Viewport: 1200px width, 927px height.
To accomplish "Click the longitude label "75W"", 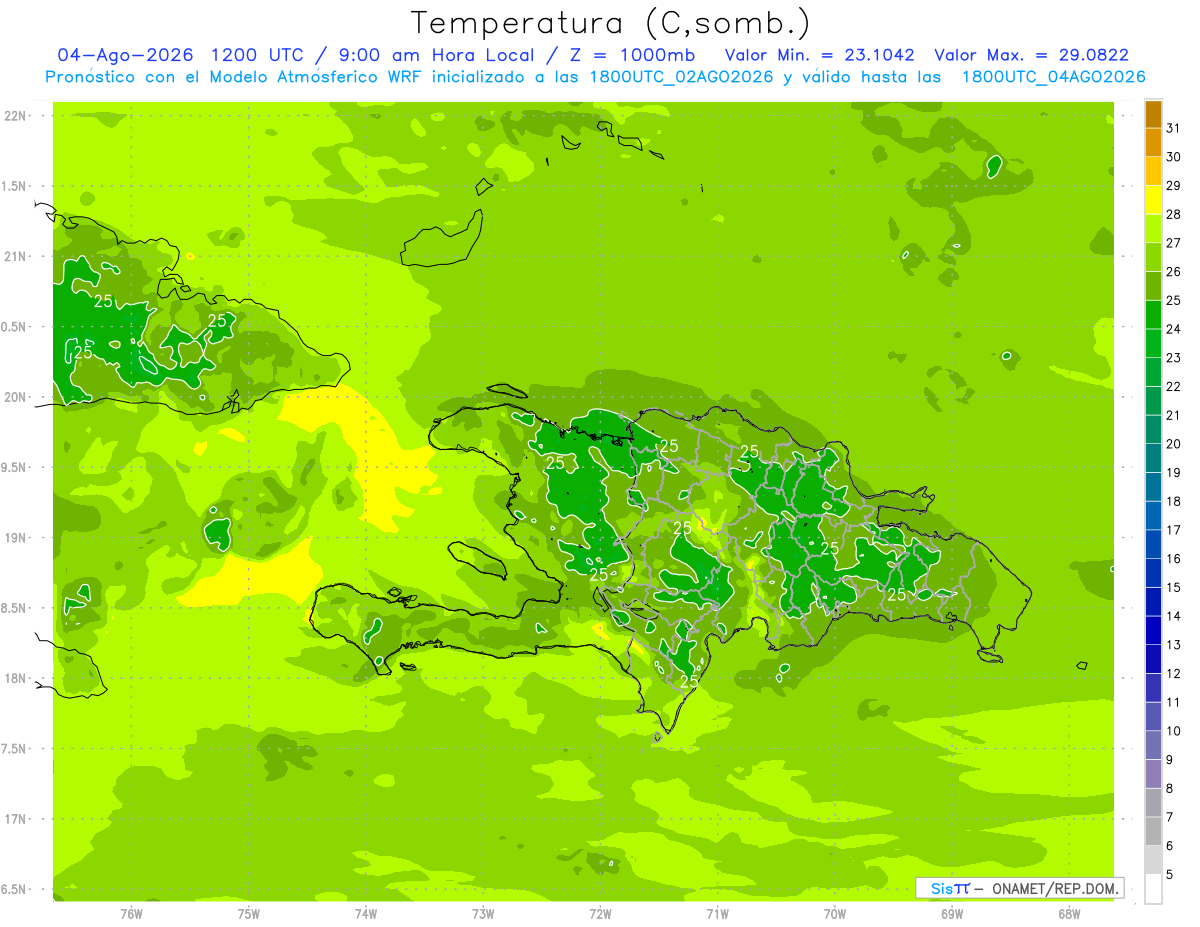I will (x=248, y=913).
